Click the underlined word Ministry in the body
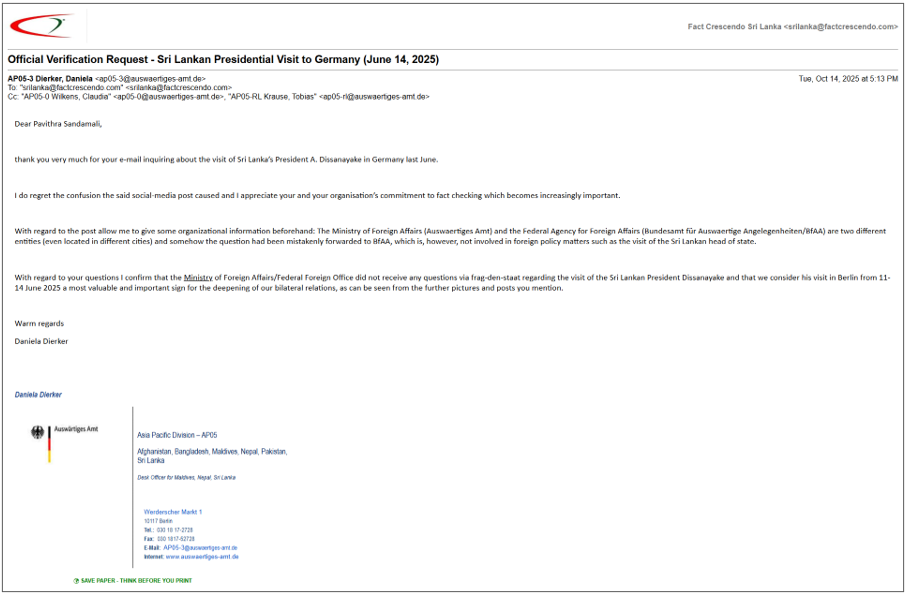The width and height of the screenshot is (906, 593). click(199, 277)
